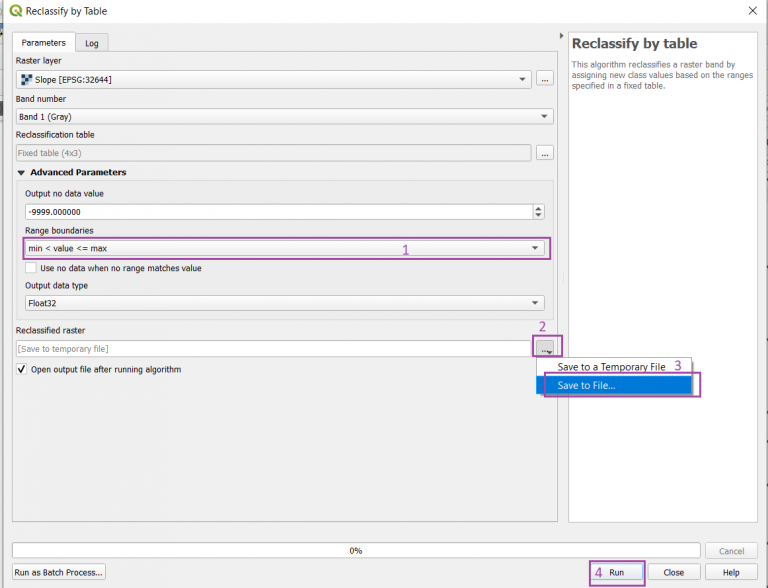Decrease the output no data value
The image size is (768, 588).
[x=539, y=216]
